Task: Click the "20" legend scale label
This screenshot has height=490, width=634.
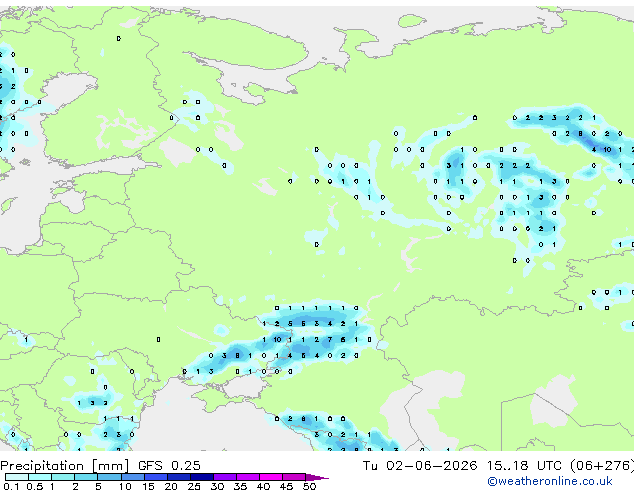Action: 171,486
